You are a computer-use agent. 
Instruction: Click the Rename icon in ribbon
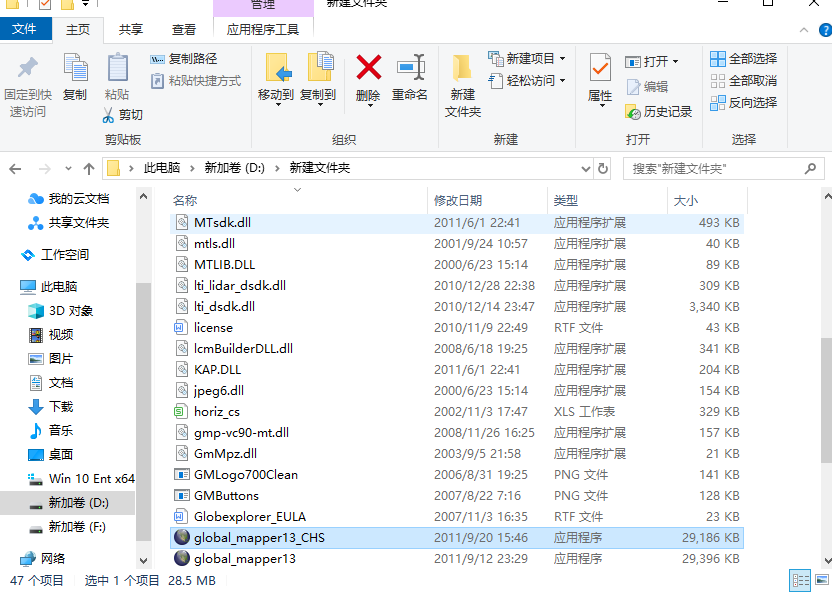pyautogui.click(x=409, y=69)
